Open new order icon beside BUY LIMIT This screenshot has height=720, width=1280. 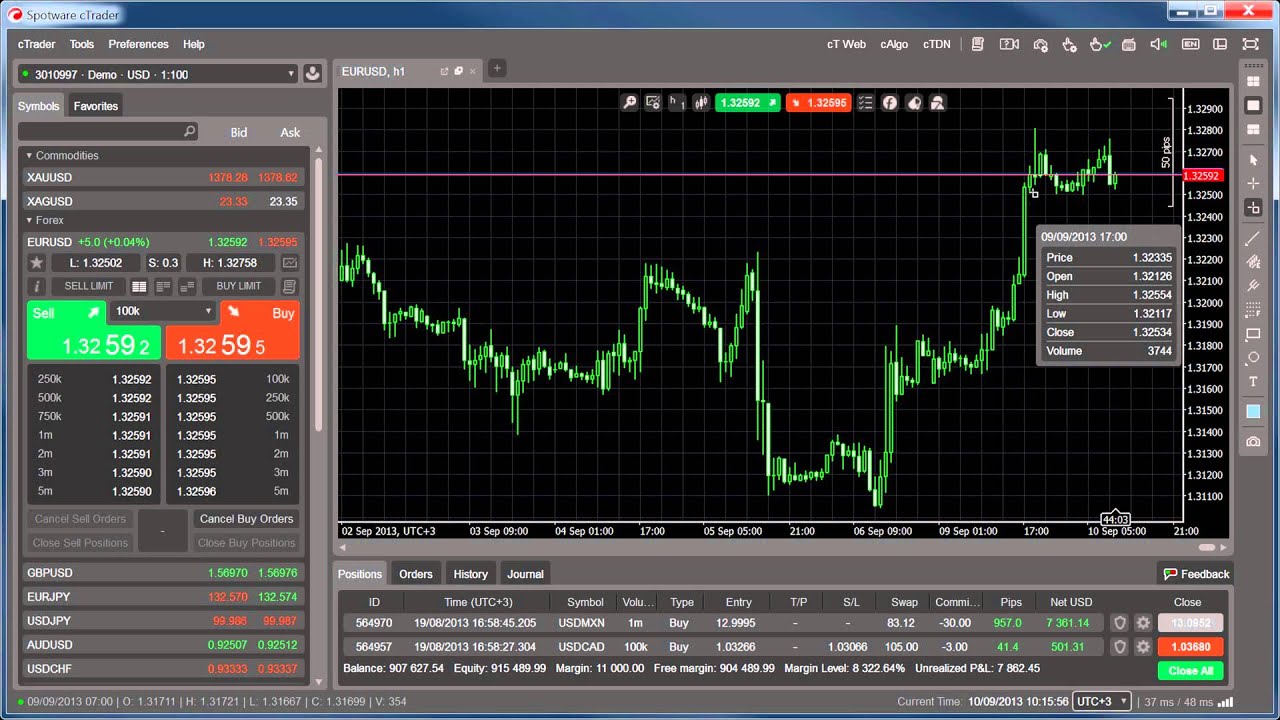tap(289, 286)
